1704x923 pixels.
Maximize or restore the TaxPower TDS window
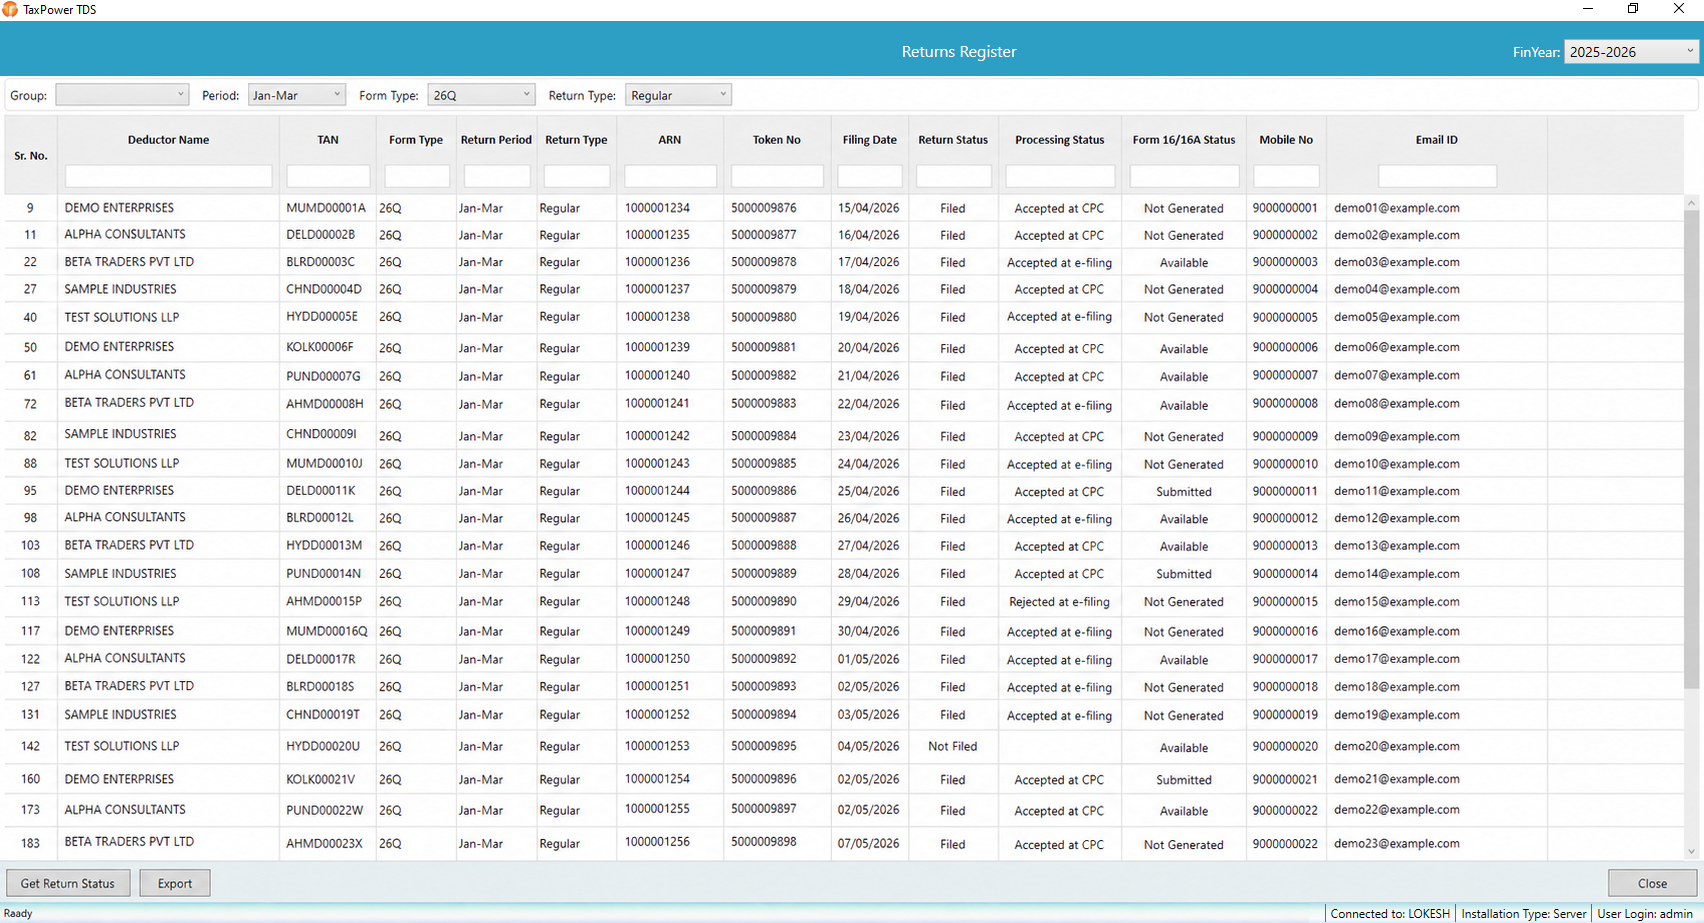click(x=1633, y=9)
